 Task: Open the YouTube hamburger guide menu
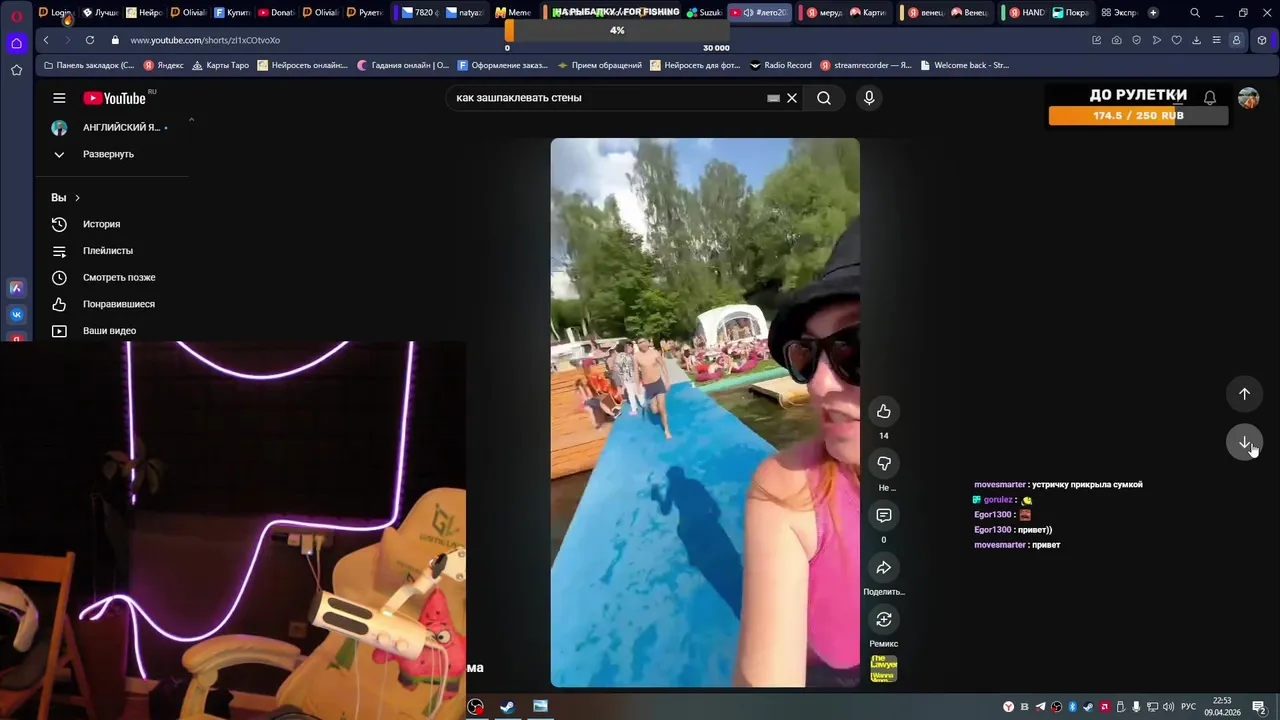59,98
